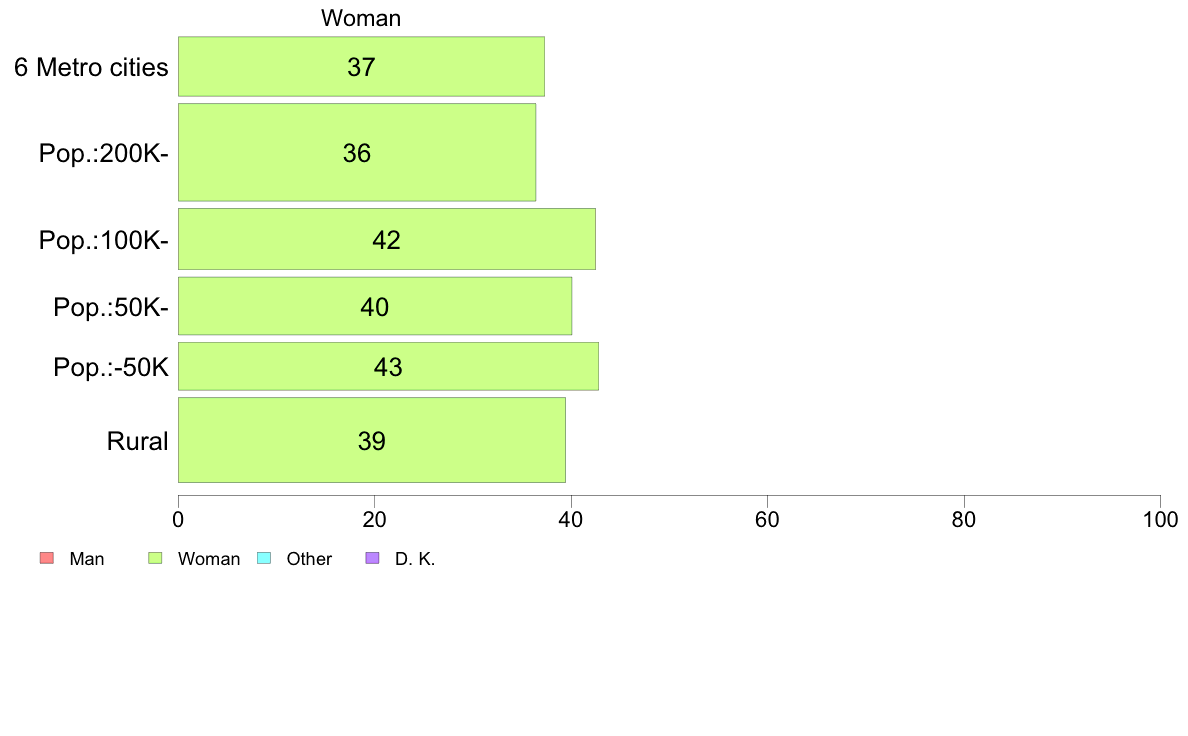This screenshot has height=736, width=1188.
Task: Click the Man legend label
Action: pos(86,559)
